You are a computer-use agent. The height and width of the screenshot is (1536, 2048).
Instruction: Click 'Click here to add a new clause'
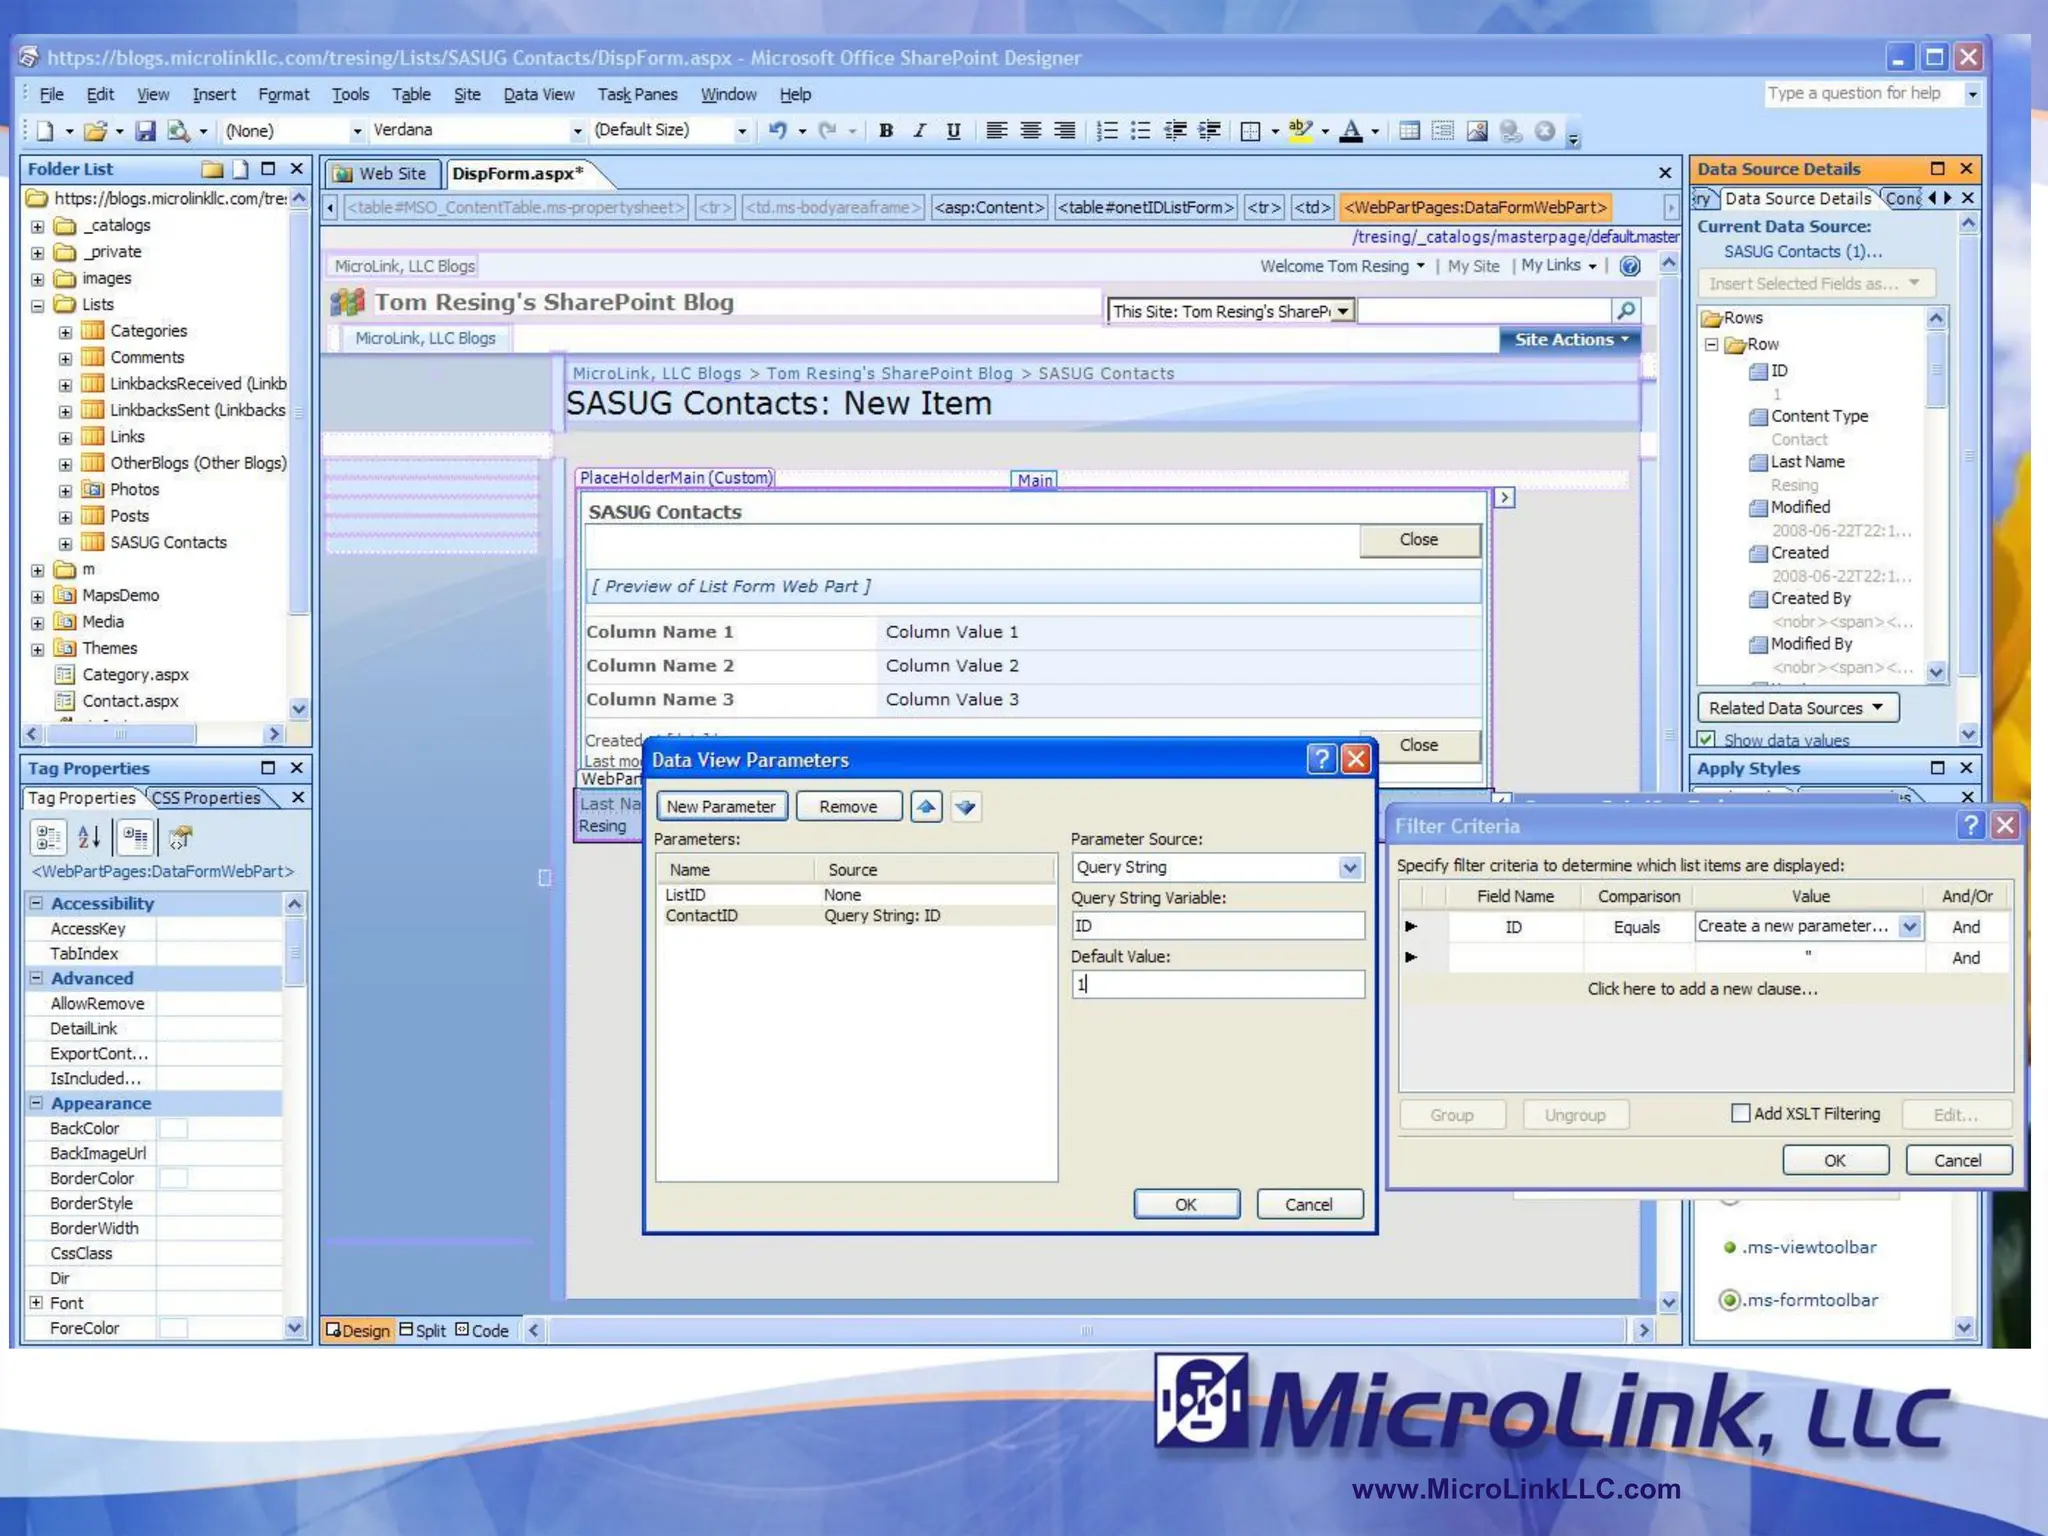(x=1702, y=989)
